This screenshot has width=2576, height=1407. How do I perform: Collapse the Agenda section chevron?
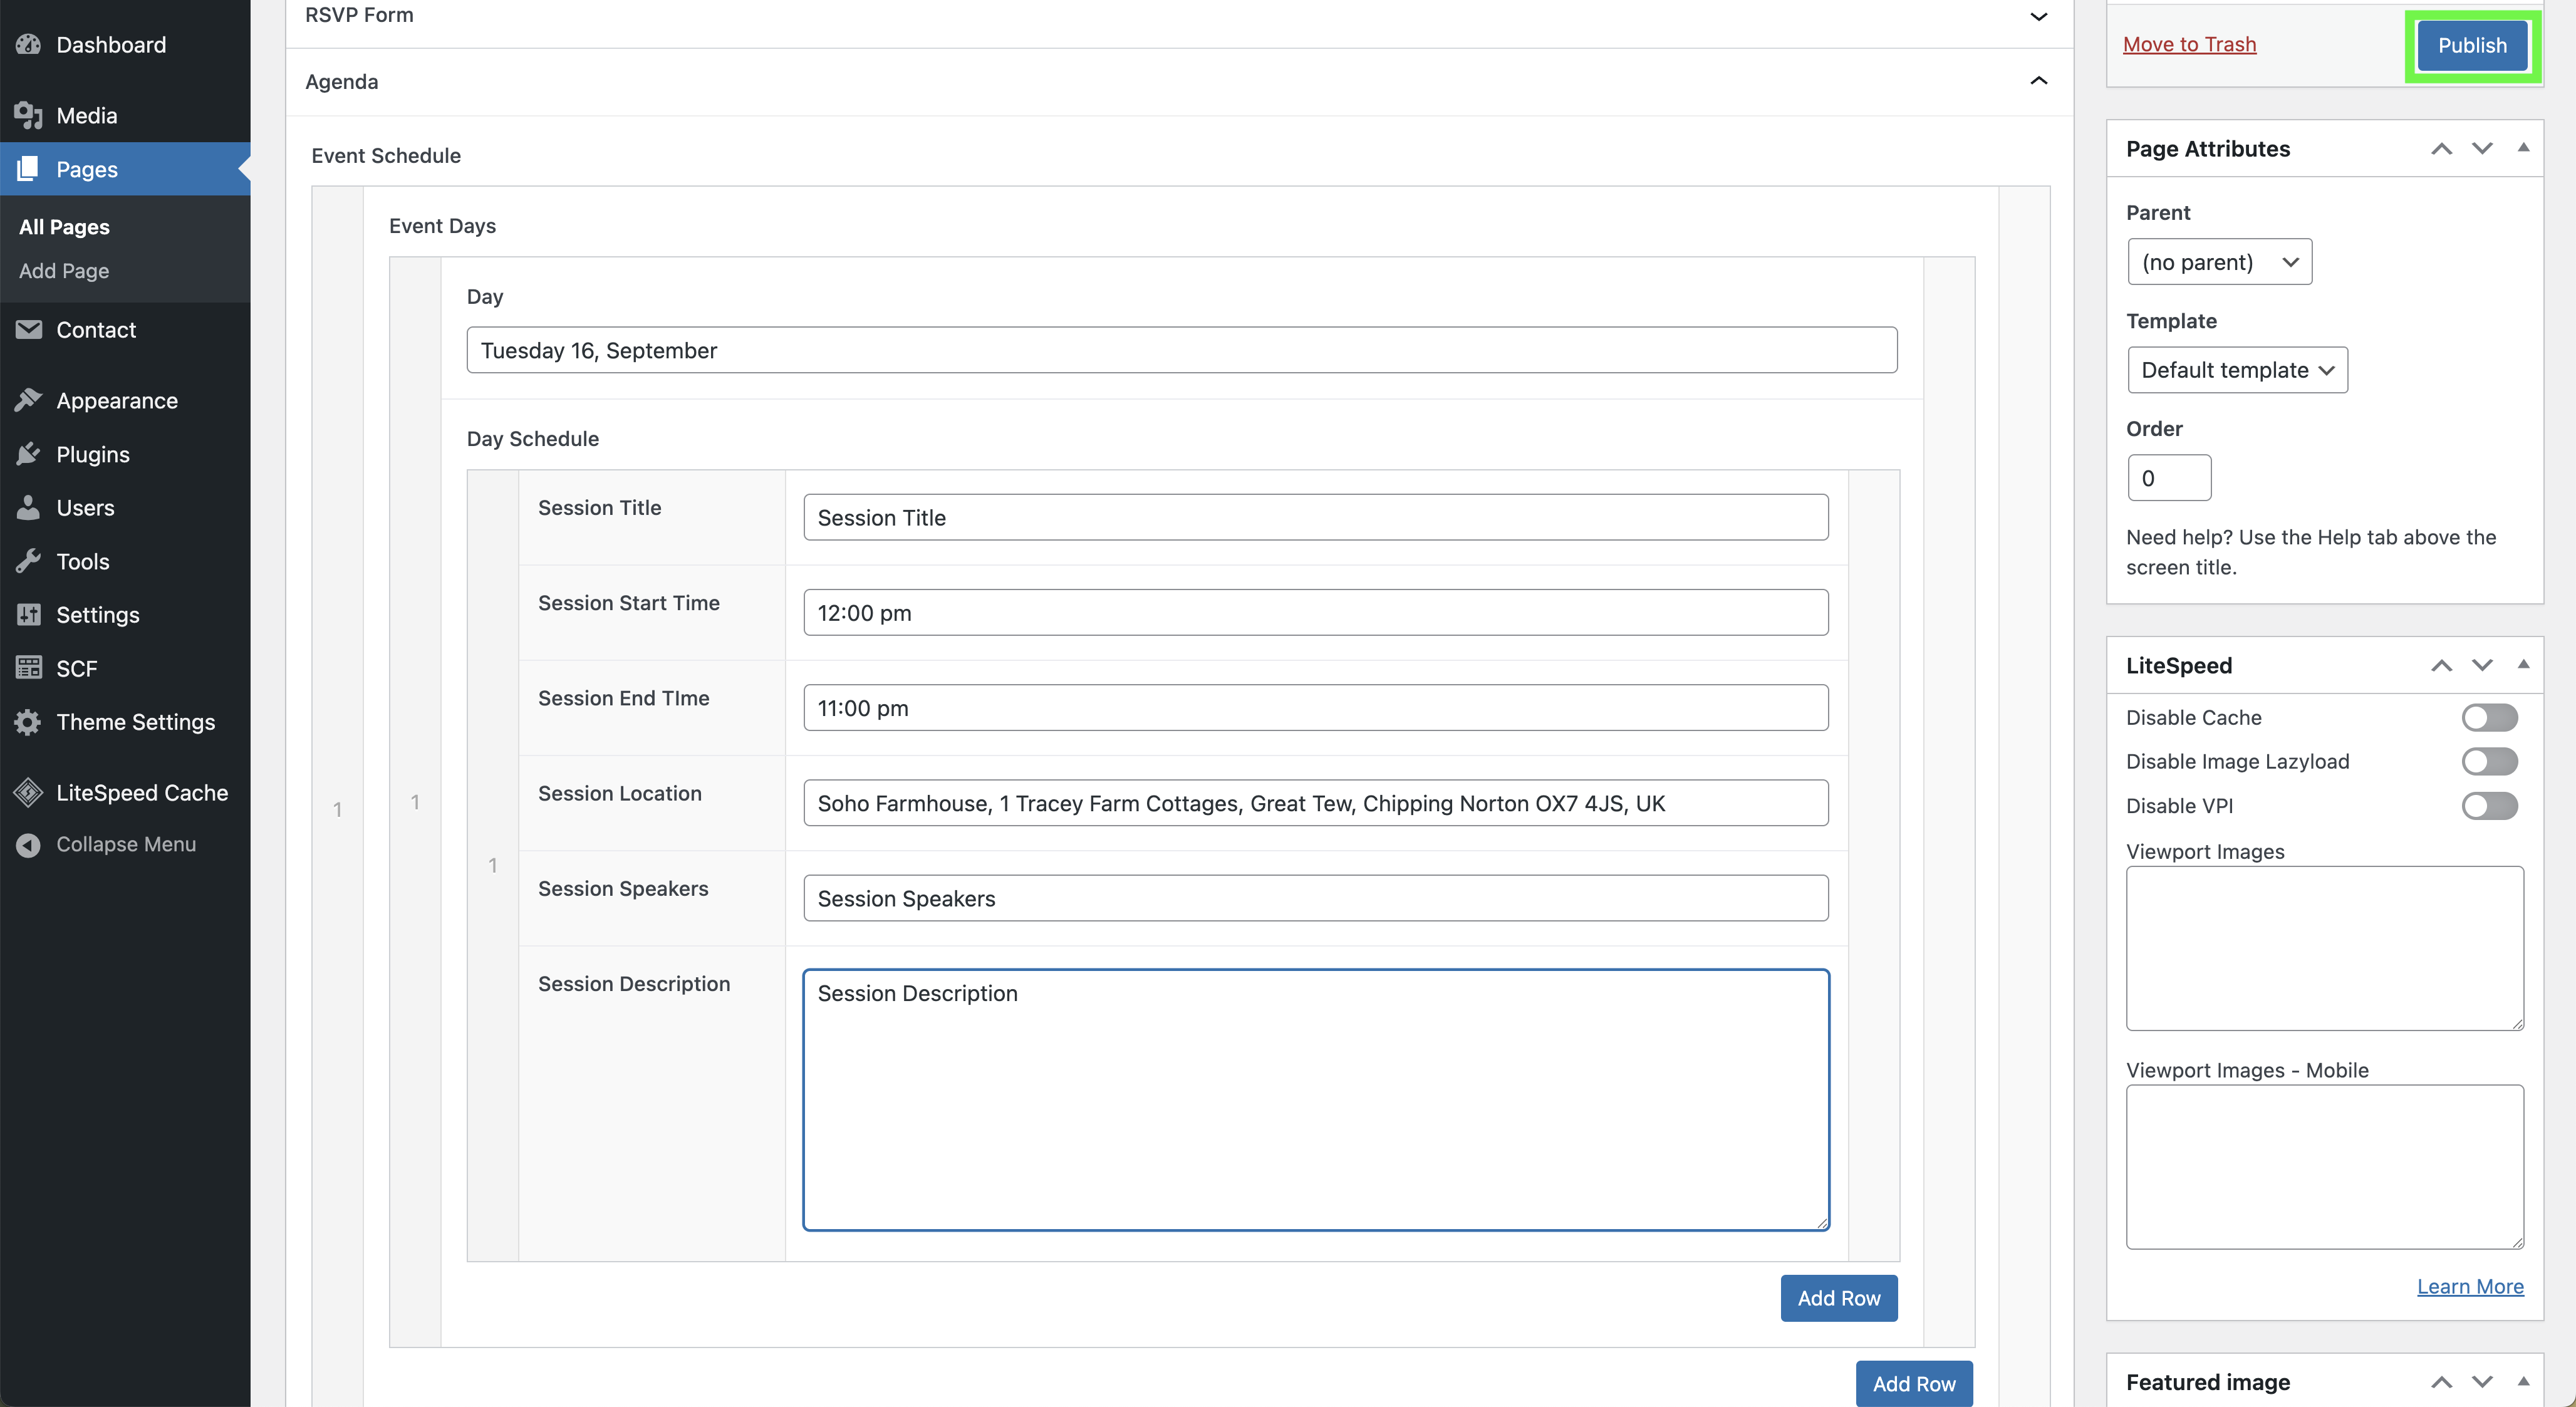coord(2038,81)
